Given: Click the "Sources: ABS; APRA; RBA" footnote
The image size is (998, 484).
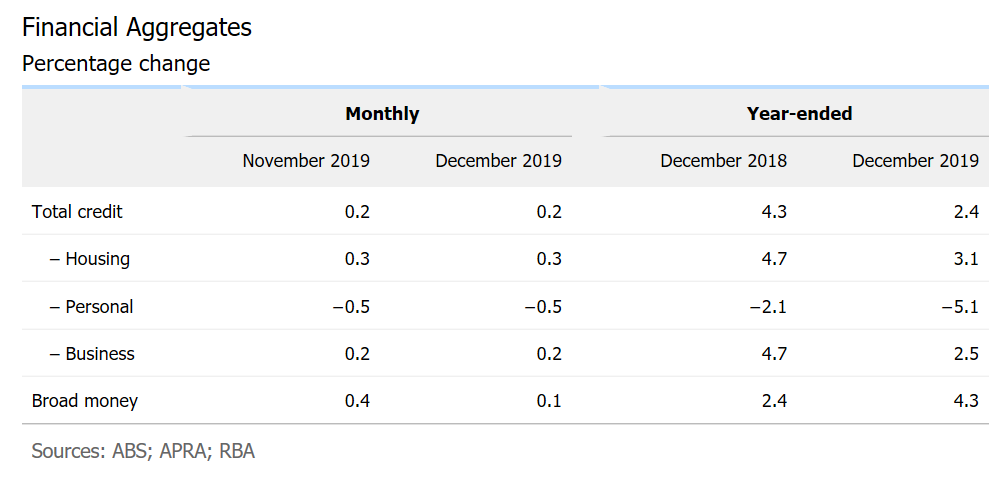Looking at the screenshot, I should click(143, 451).
